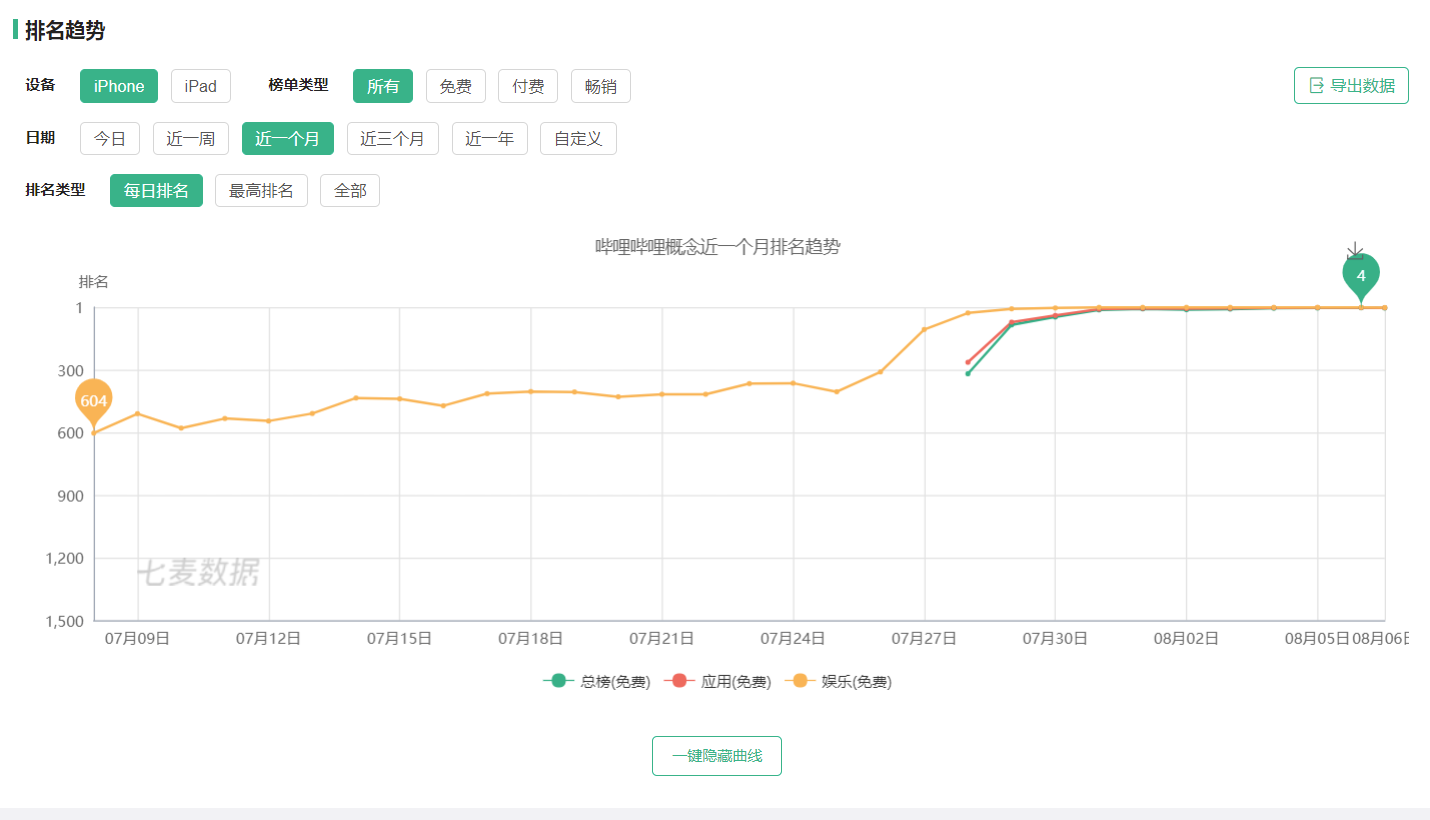Switch ranking type to 最高排名
This screenshot has width=1430, height=820.
(x=261, y=191)
